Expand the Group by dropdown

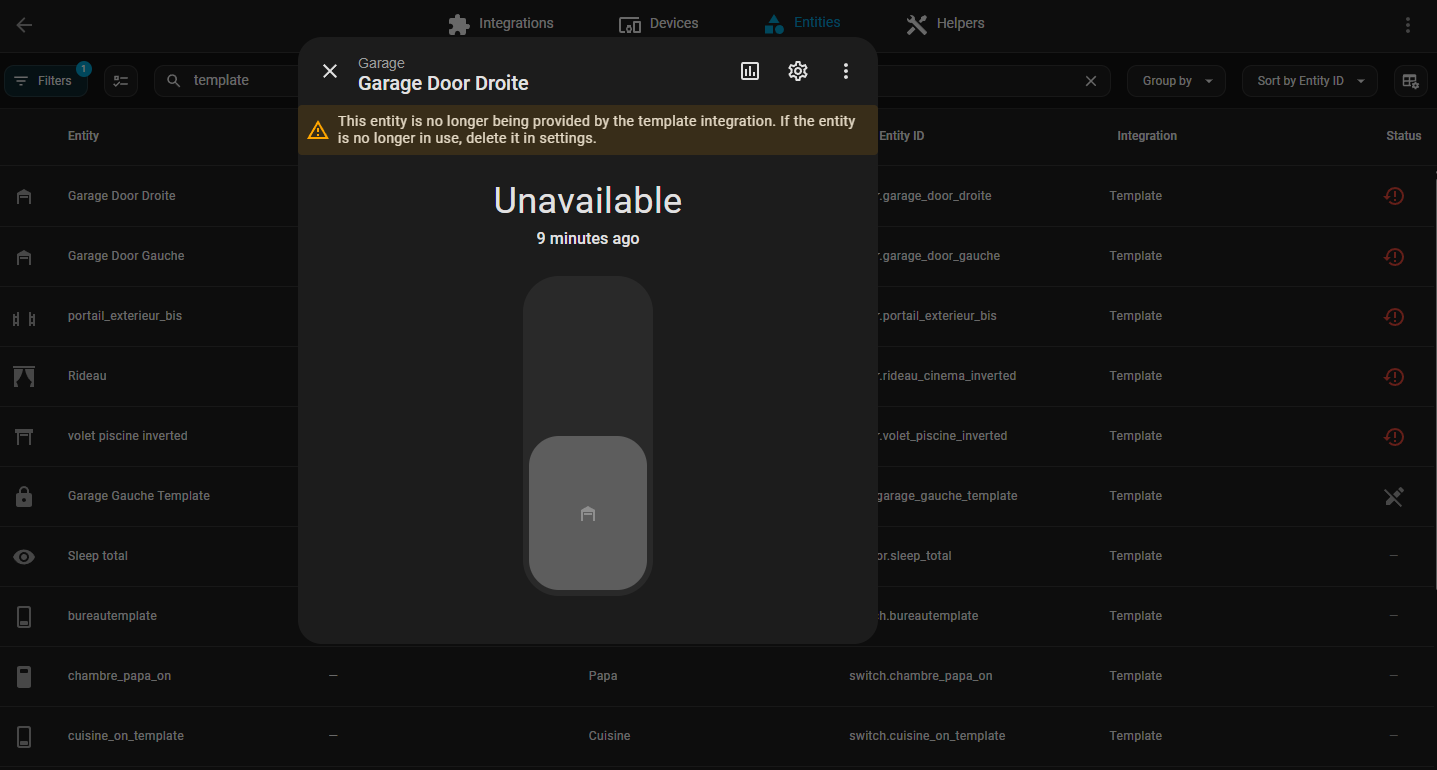(x=1176, y=81)
